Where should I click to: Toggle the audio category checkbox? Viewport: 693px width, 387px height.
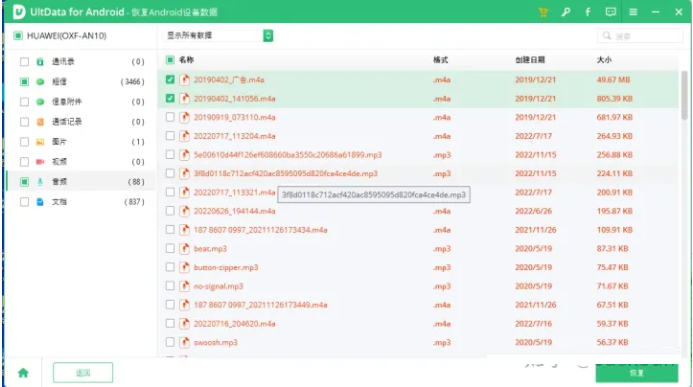point(24,182)
